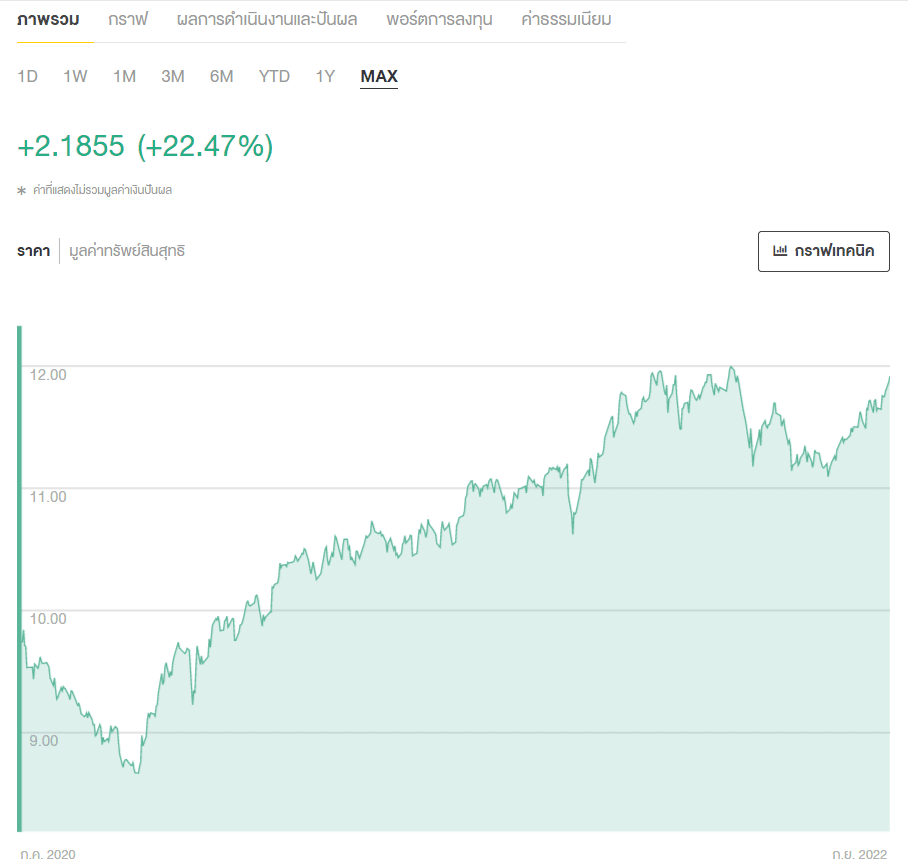Open the กราฟเทคนิค technical chart button
This screenshot has width=908, height=865.
(x=824, y=251)
